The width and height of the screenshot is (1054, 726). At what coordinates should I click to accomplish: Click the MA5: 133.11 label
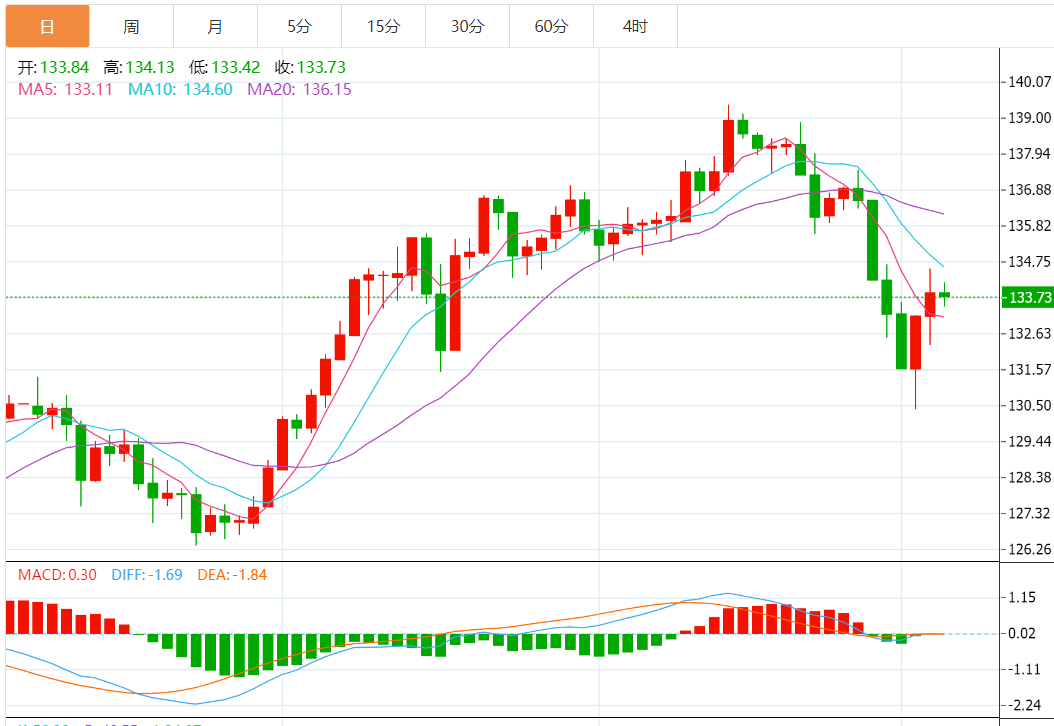click(x=65, y=89)
